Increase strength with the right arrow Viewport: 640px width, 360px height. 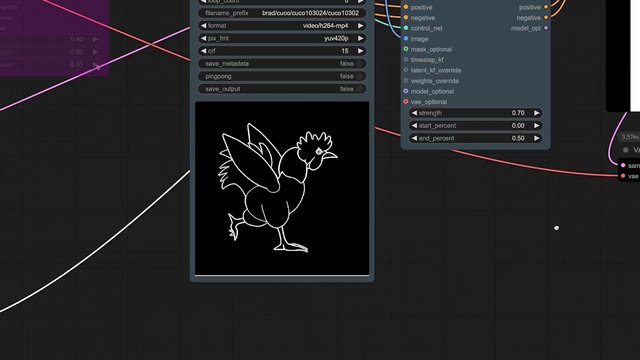[x=537, y=113]
